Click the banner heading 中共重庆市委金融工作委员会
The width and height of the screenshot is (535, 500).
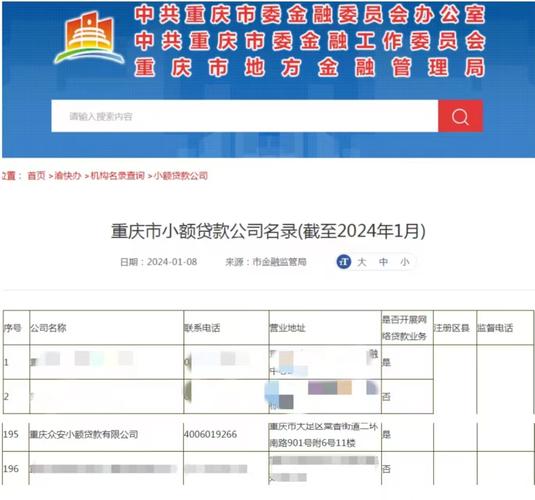pyautogui.click(x=309, y=41)
